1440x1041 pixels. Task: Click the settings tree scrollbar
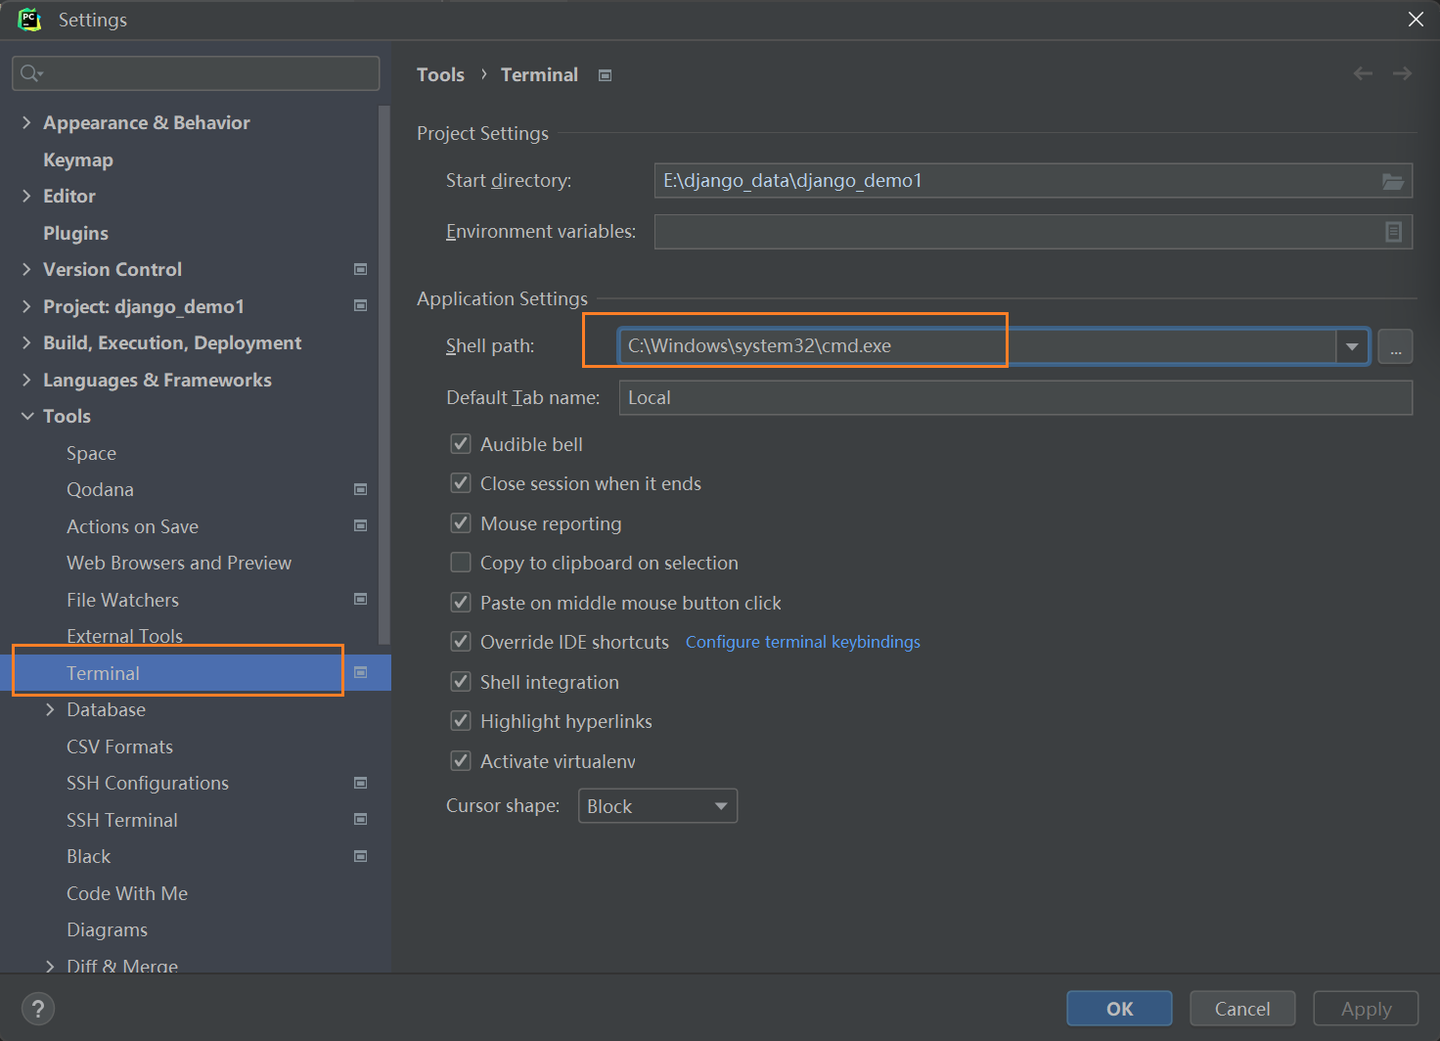point(385,375)
